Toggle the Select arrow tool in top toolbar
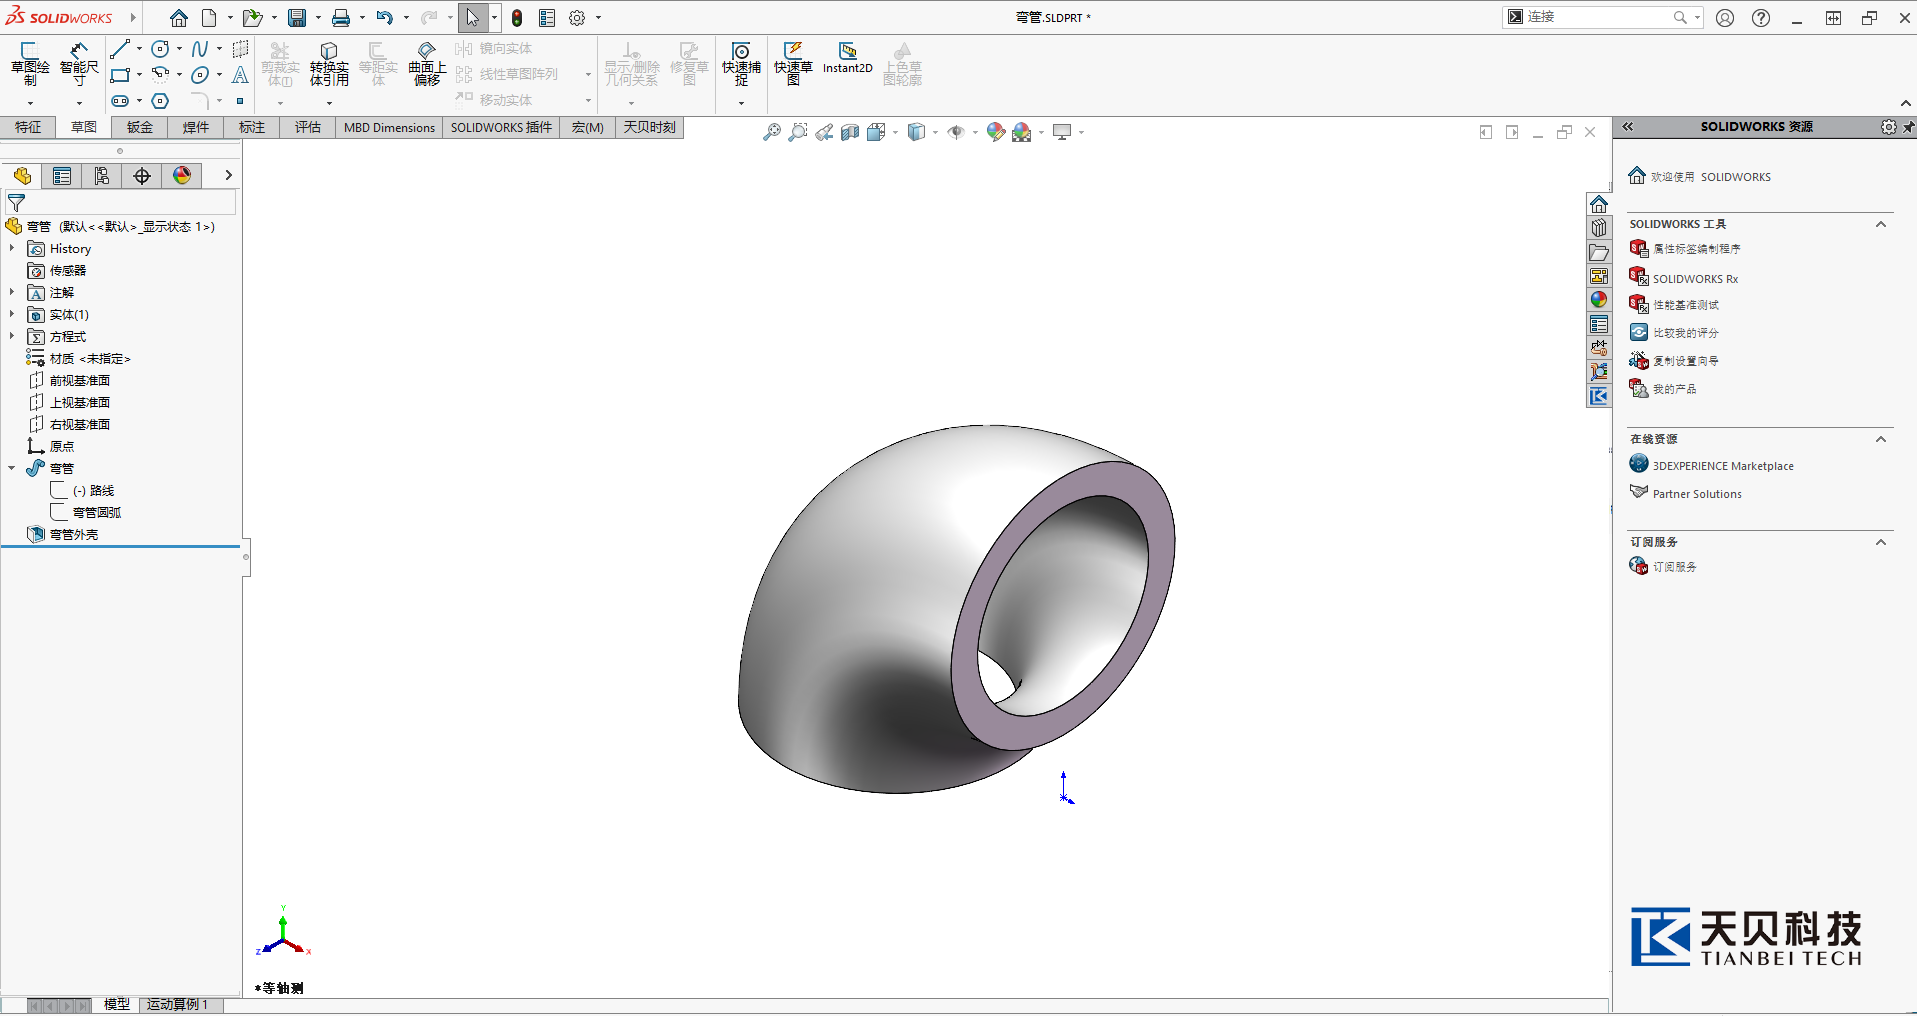Screen dimensions: 1917x1016 tap(472, 18)
